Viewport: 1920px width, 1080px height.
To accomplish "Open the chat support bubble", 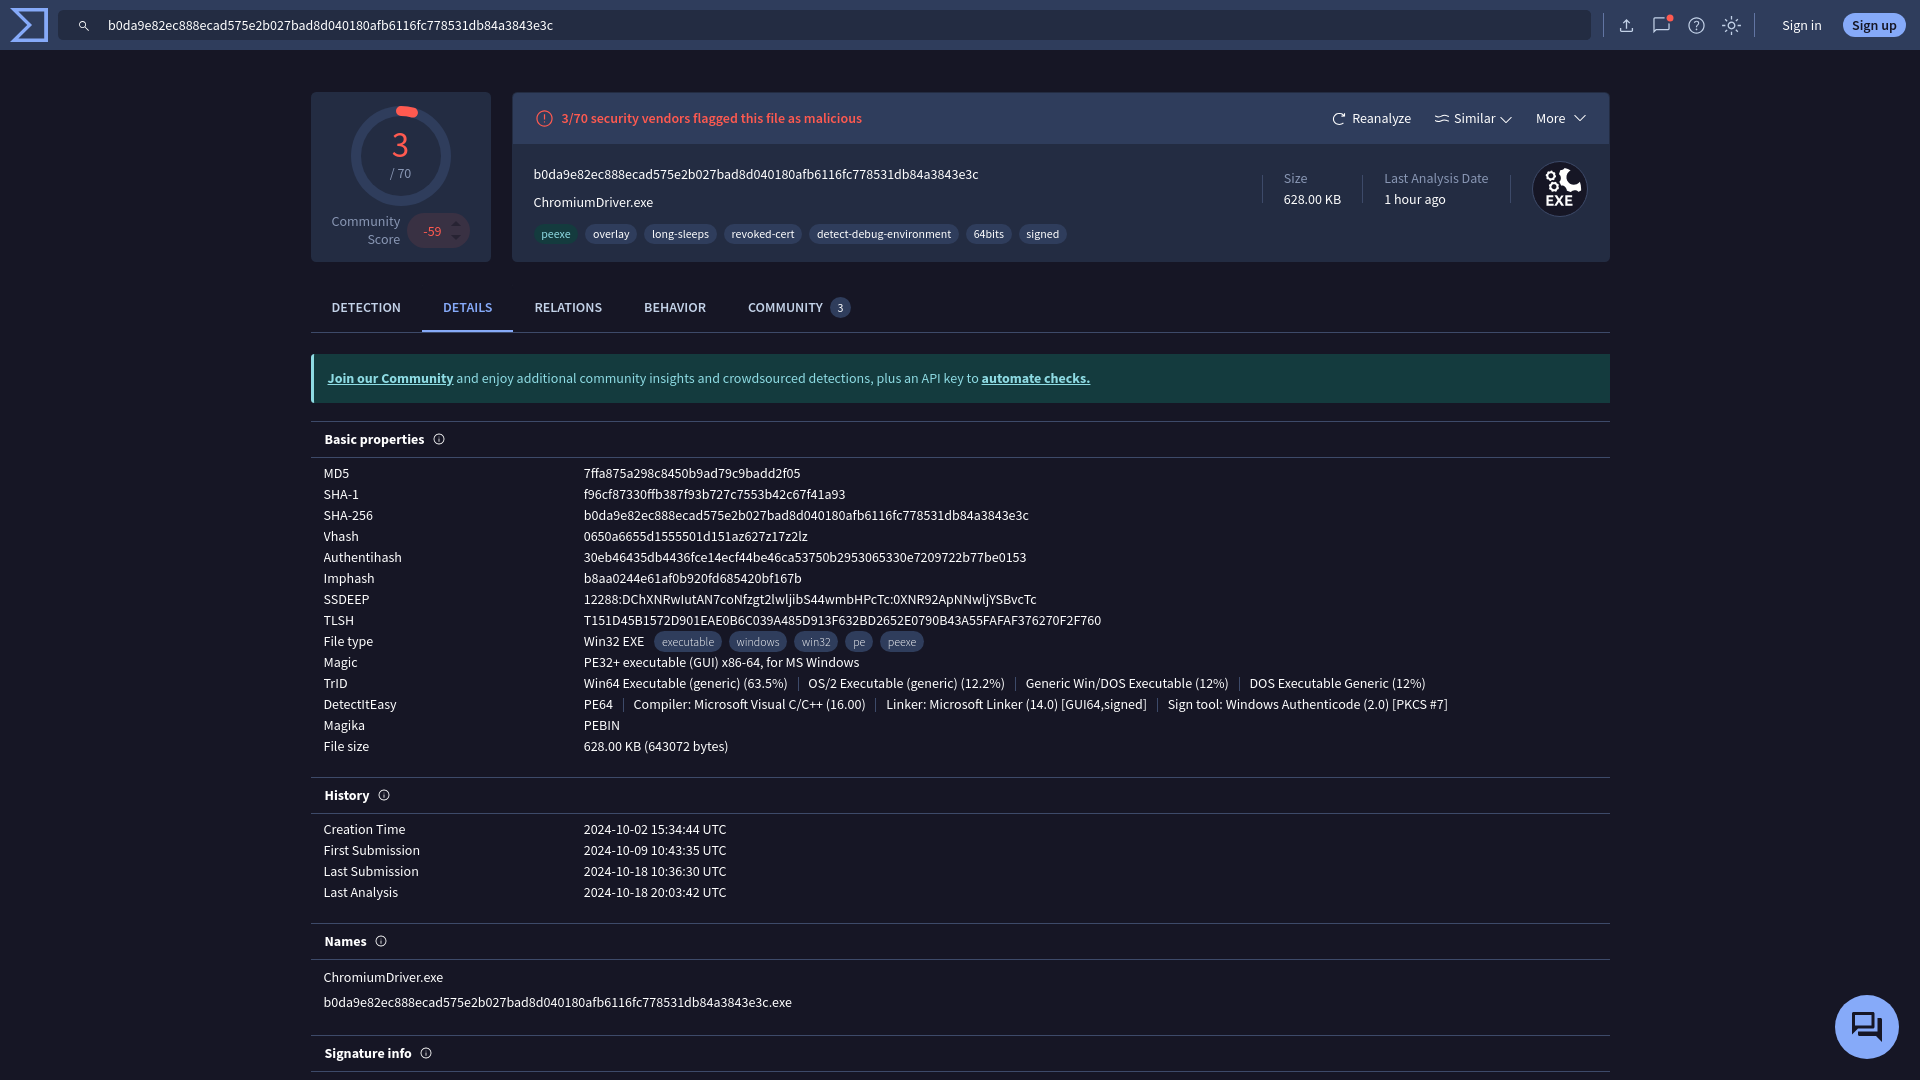I will click(1867, 1027).
